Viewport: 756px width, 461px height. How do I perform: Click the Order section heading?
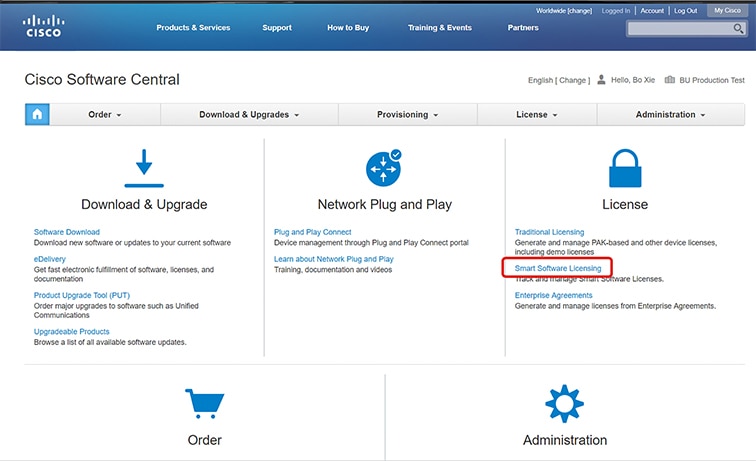point(204,440)
